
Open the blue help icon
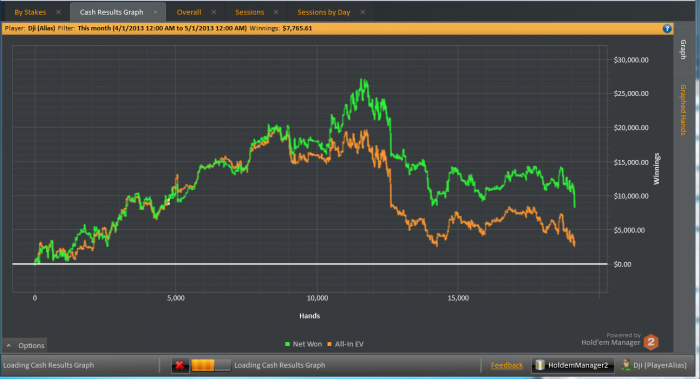tap(667, 29)
